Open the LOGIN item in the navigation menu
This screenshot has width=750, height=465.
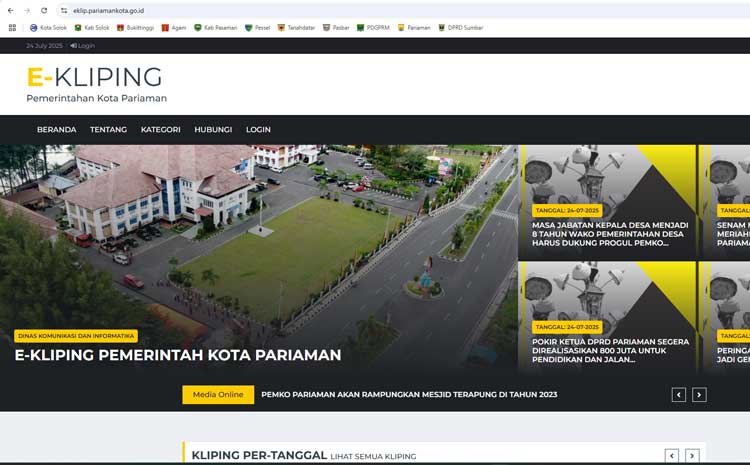click(258, 130)
